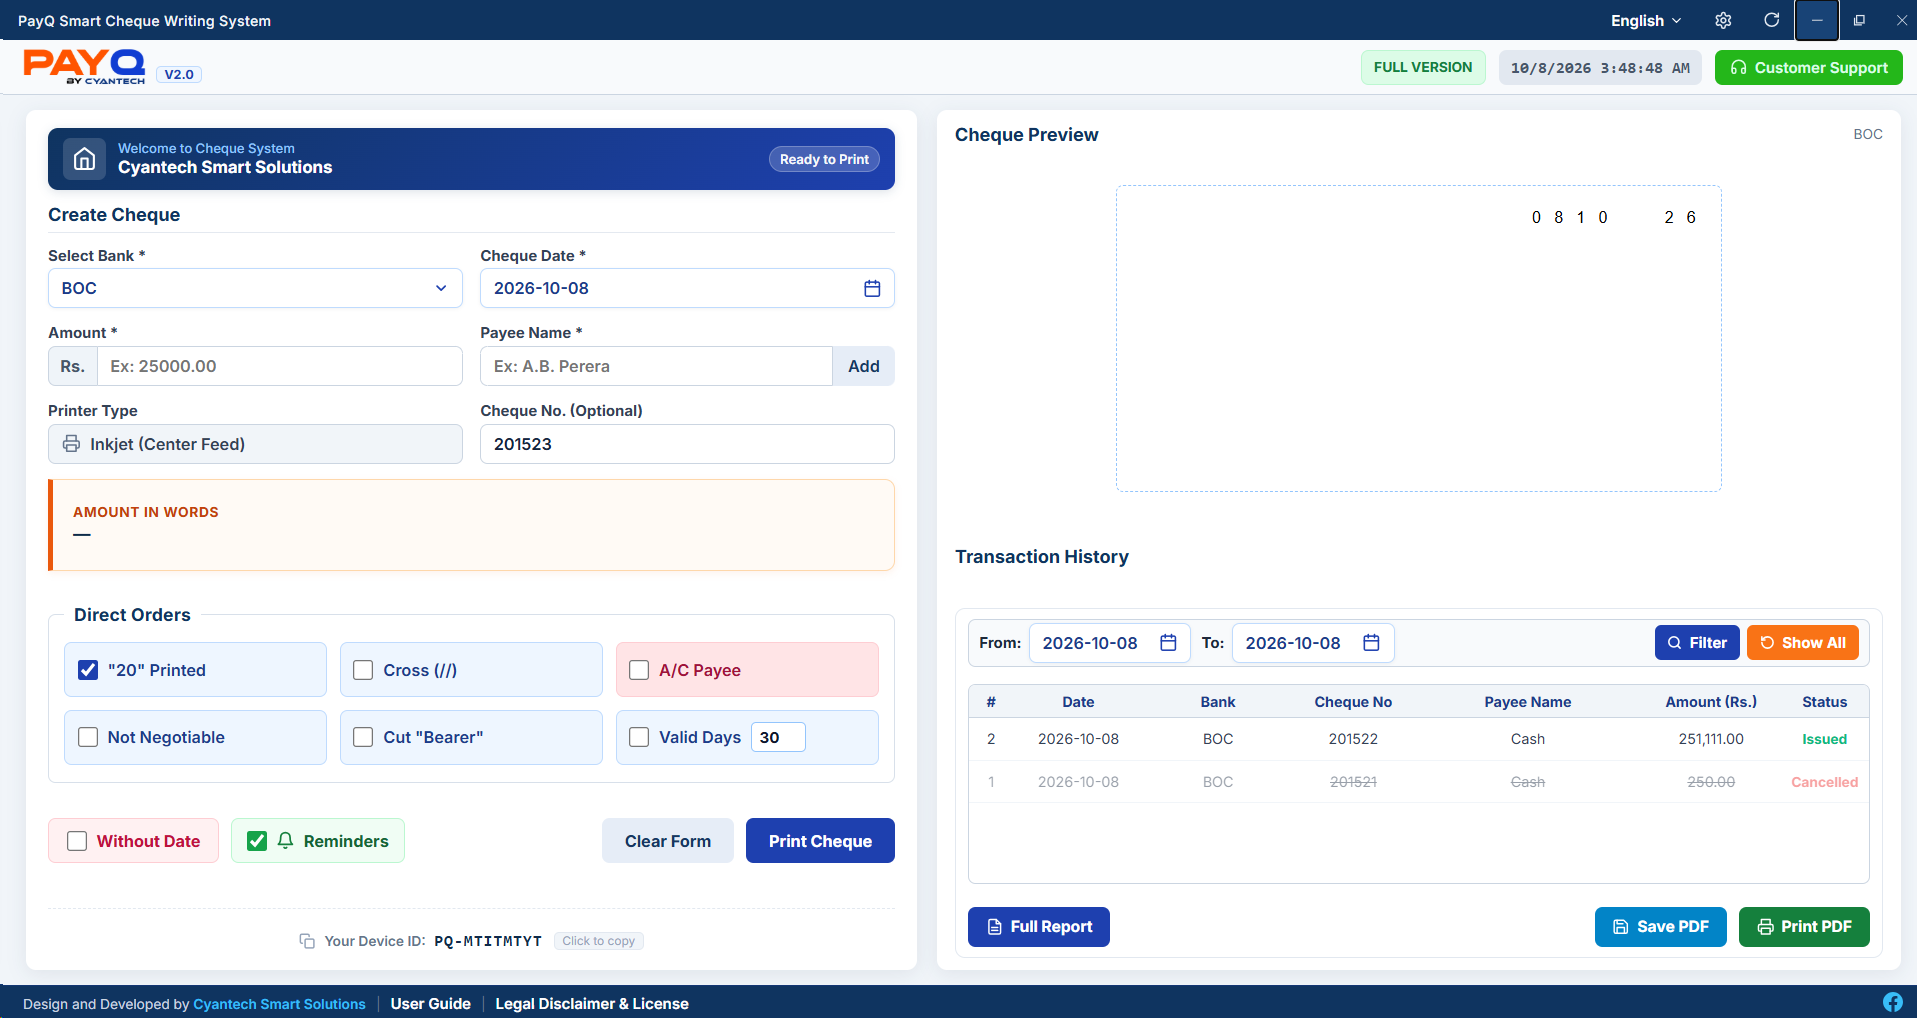The width and height of the screenshot is (1917, 1018).
Task: Select the cheque 201522 transaction row
Action: [1418, 739]
